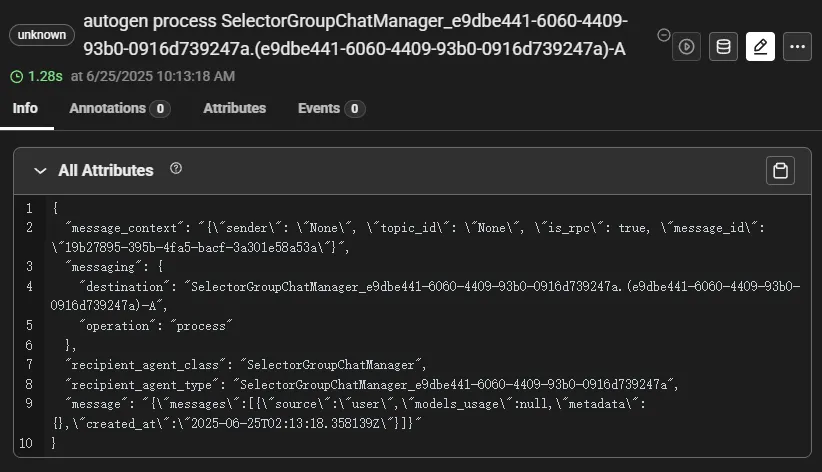Click the Annotations count badge 0
This screenshot has height=472, width=822.
pyautogui.click(x=160, y=109)
